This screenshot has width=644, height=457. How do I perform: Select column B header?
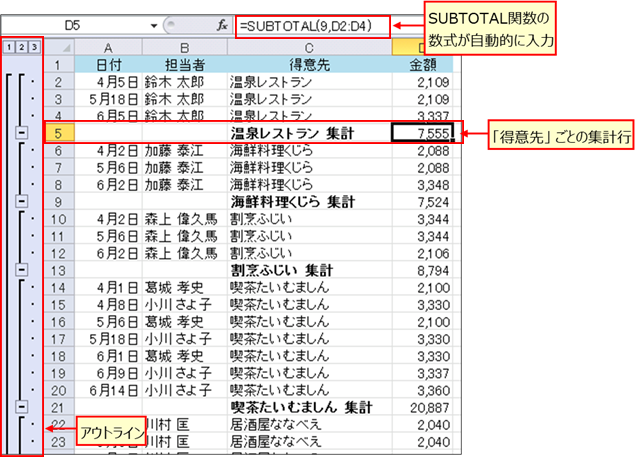[185, 48]
